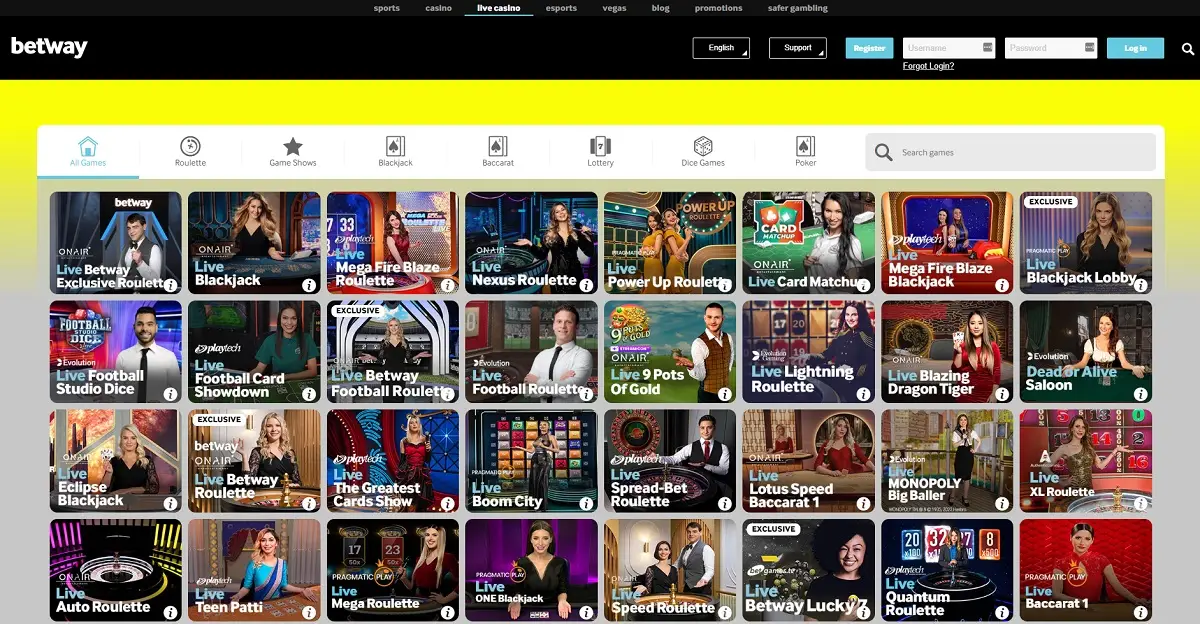Open info icon on Blazing Dragon Tiger
Image resolution: width=1200 pixels, height=624 pixels.
1002,394
